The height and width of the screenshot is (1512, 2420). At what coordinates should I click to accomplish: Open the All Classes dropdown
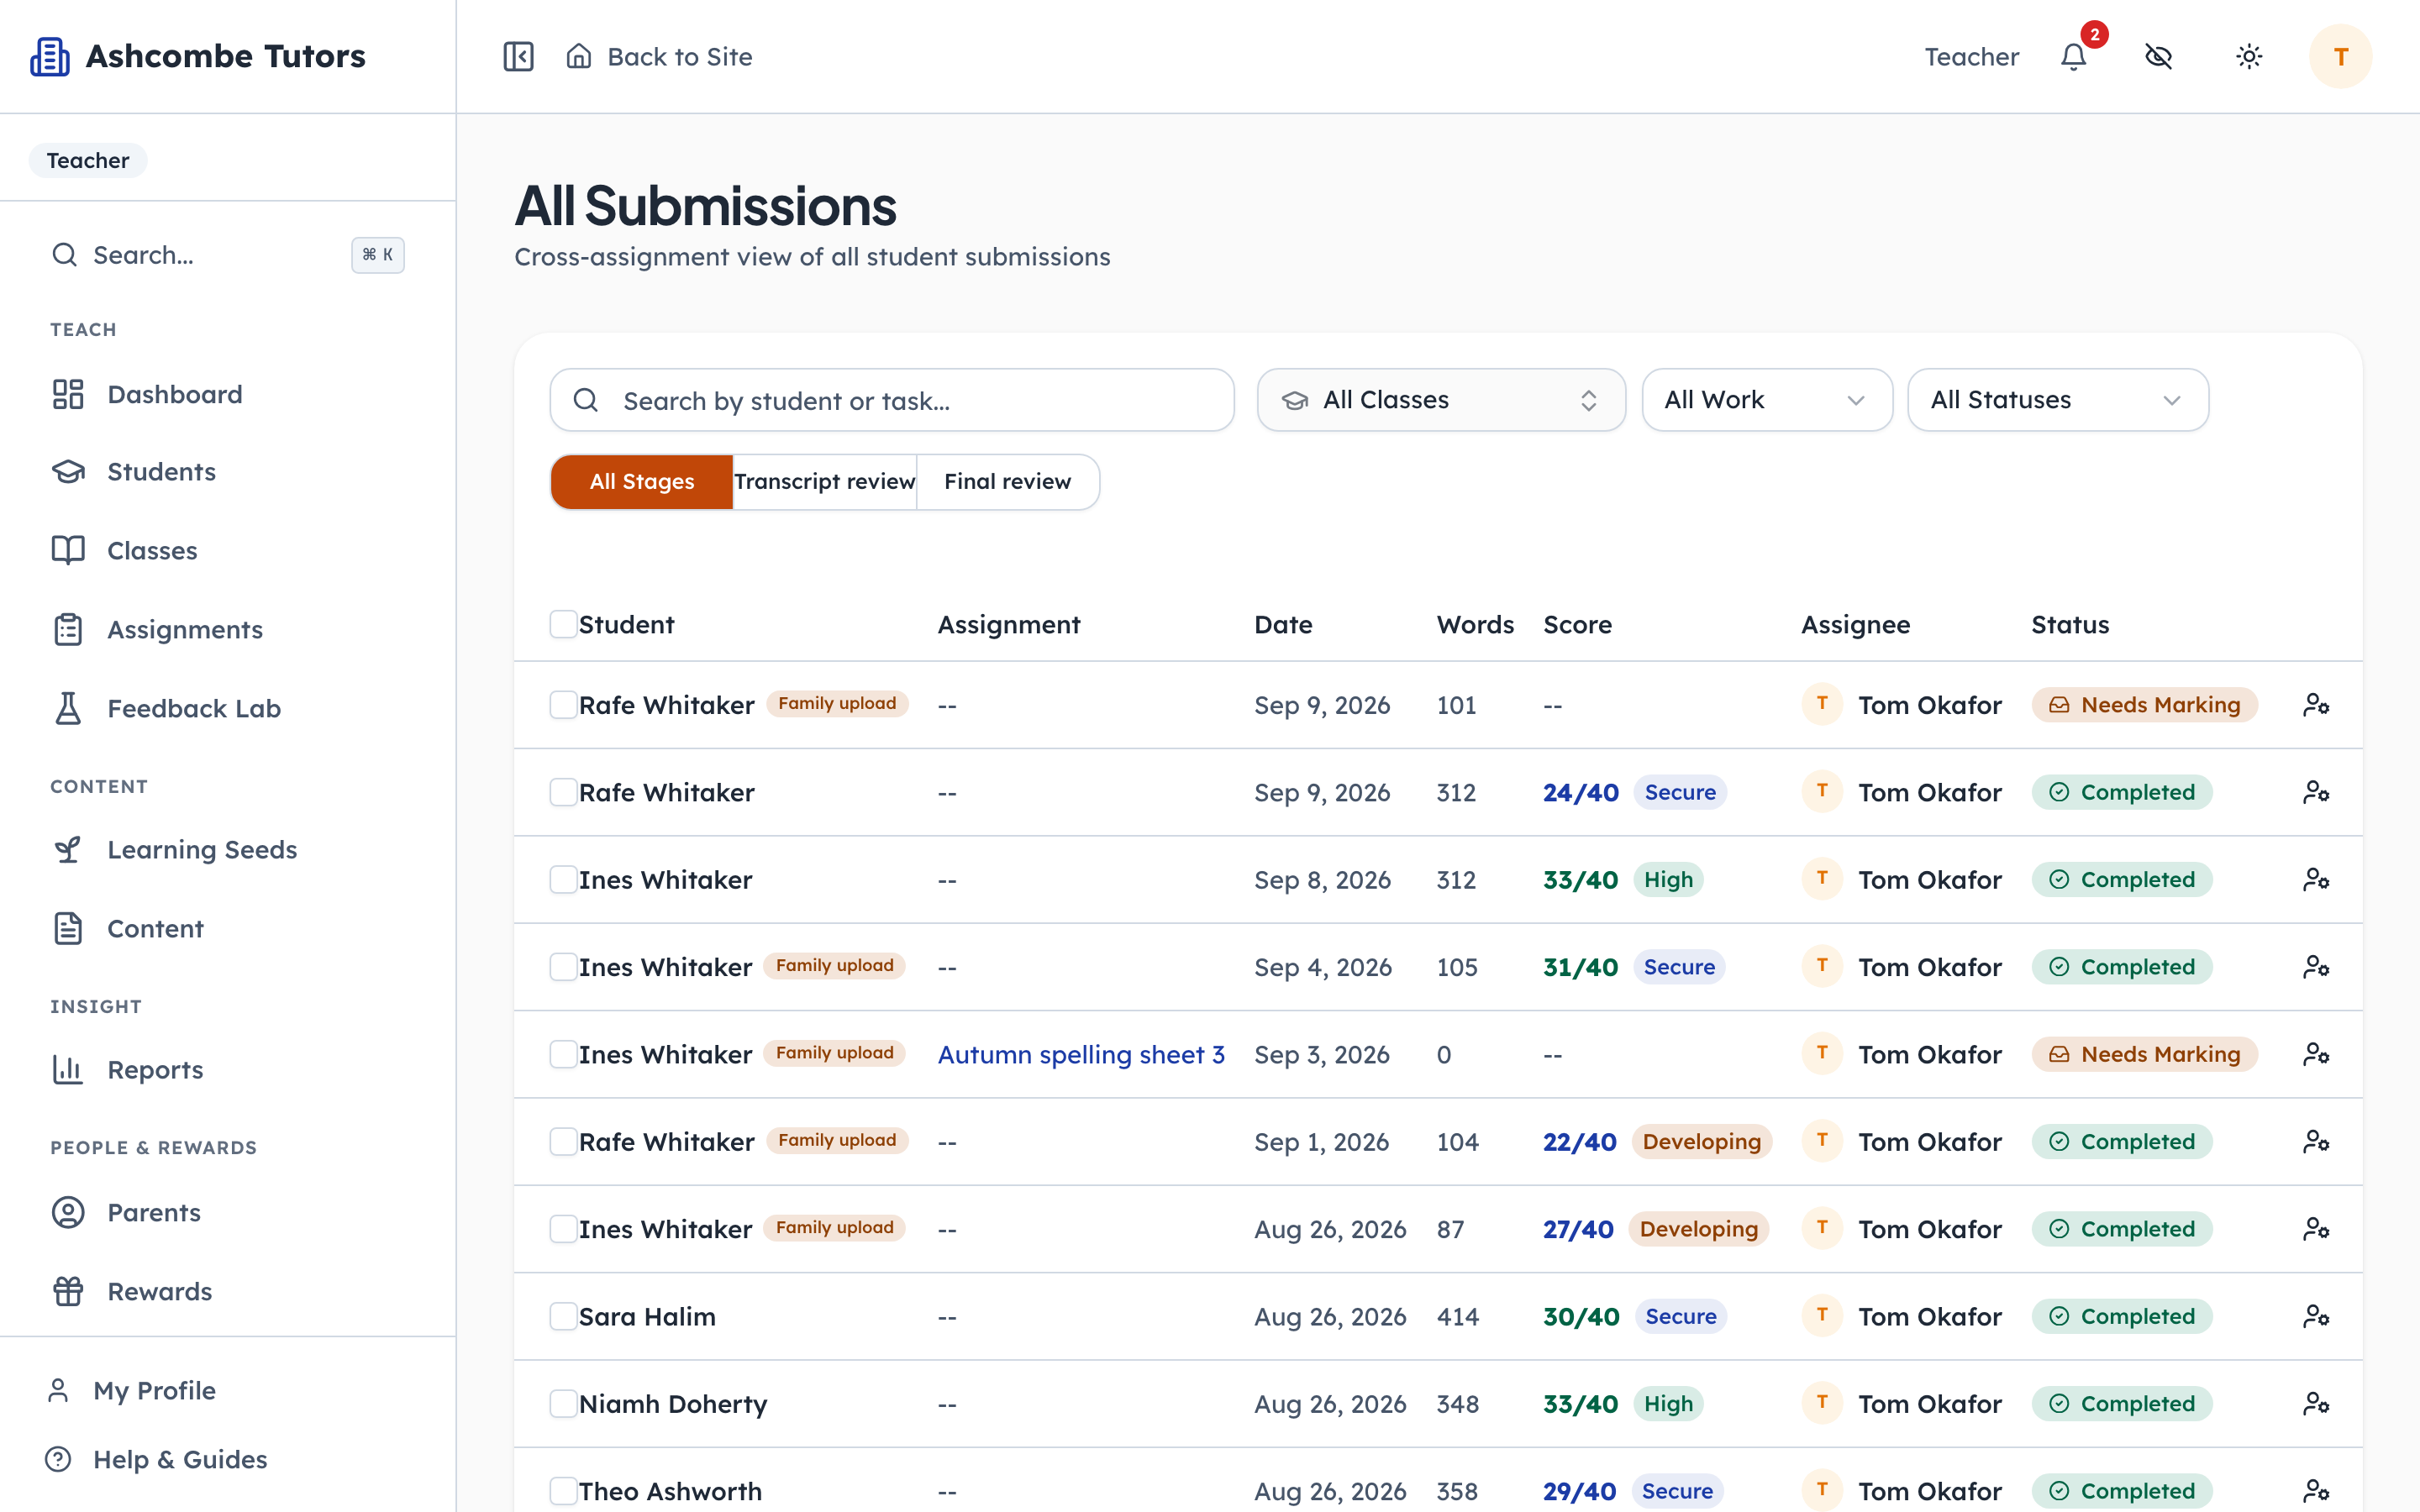1441,400
